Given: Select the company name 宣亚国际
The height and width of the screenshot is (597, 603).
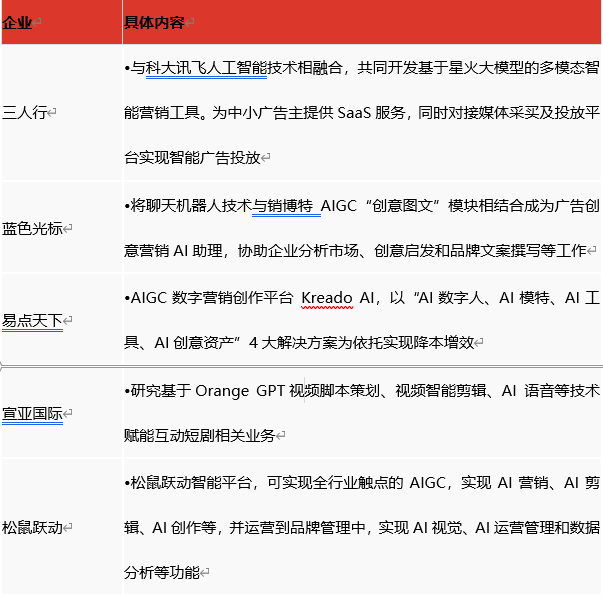Looking at the screenshot, I should (x=32, y=414).
